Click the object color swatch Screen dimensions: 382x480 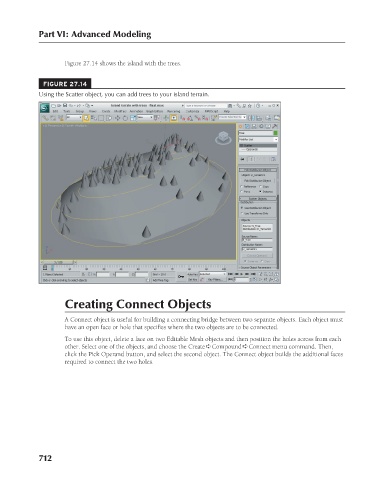pos(275,133)
